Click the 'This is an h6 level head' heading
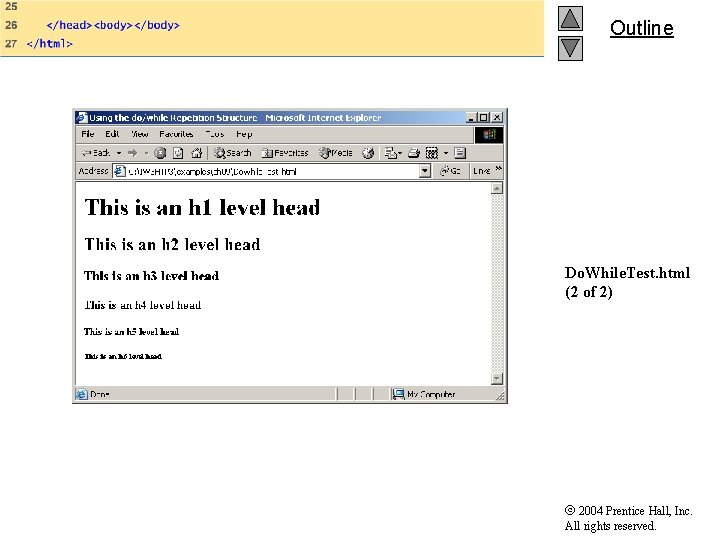720x540 pixels. point(123,356)
